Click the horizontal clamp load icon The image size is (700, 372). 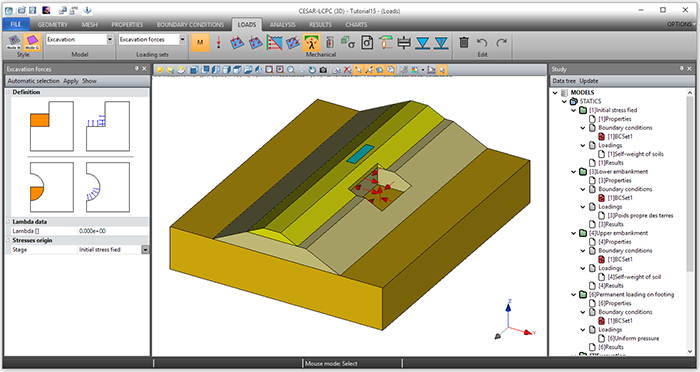[404, 42]
